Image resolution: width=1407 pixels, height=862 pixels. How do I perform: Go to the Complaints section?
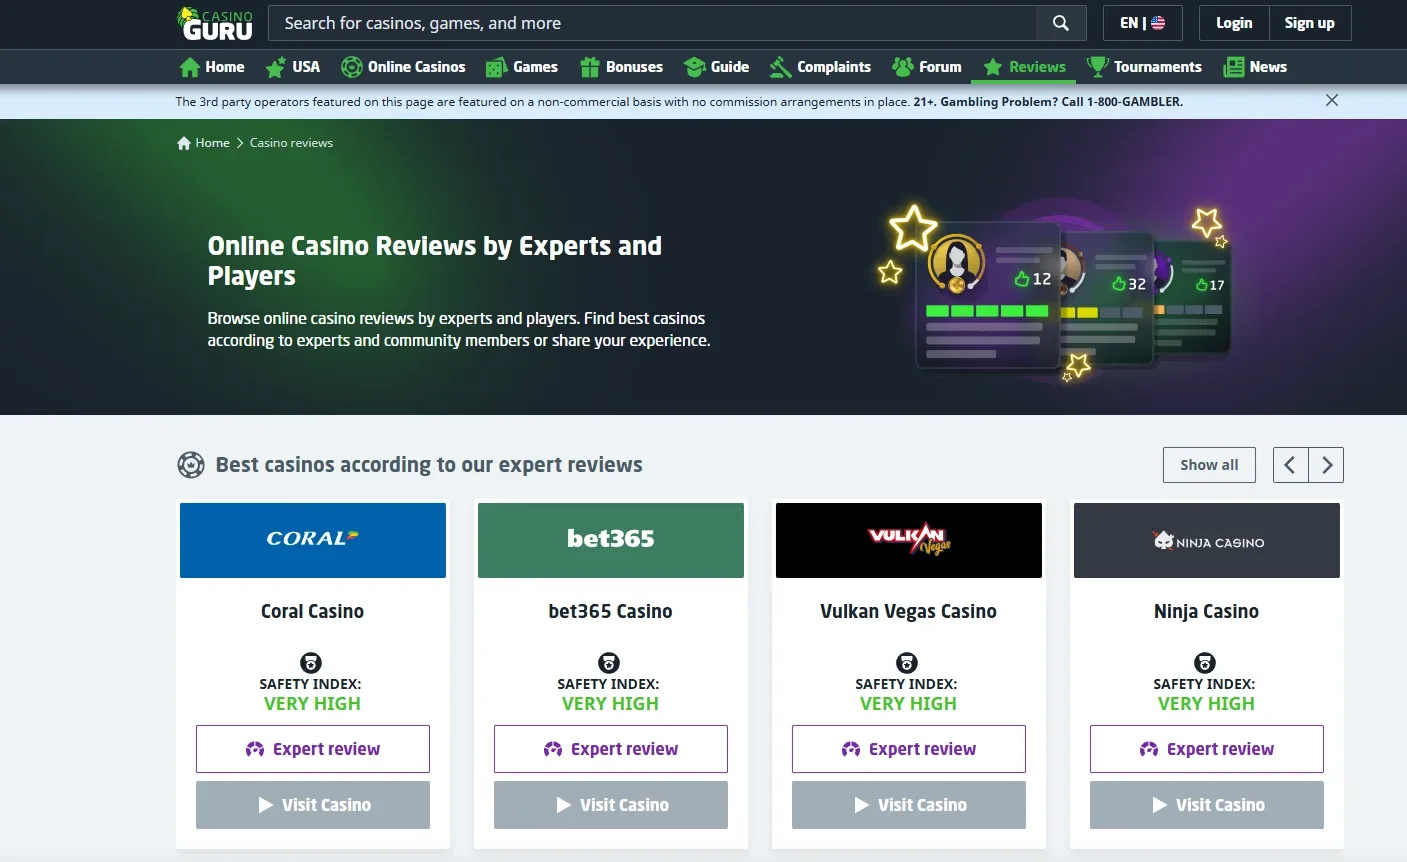[x=820, y=67]
